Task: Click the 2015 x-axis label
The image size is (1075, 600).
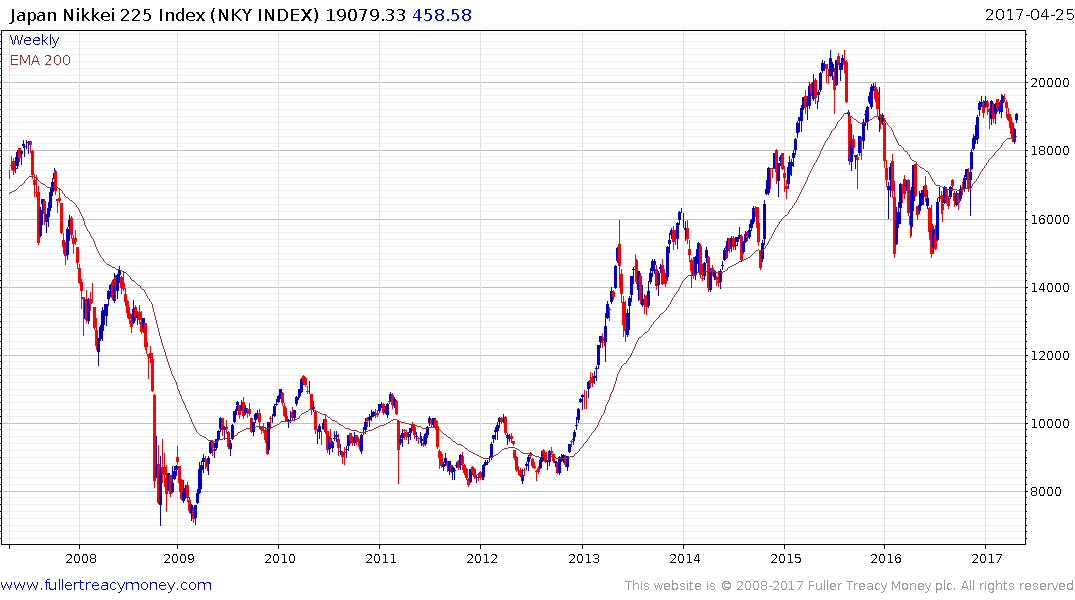Action: click(x=786, y=559)
